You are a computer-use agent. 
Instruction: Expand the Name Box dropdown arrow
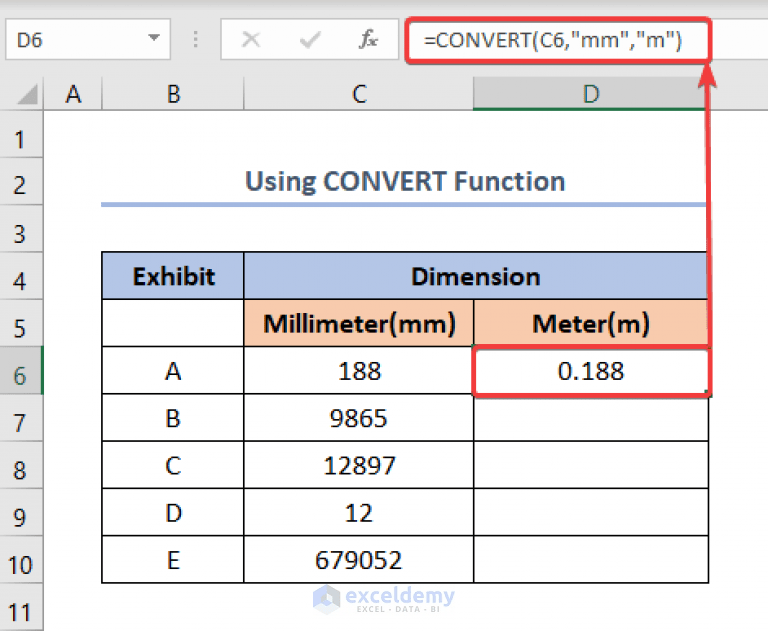pos(154,38)
